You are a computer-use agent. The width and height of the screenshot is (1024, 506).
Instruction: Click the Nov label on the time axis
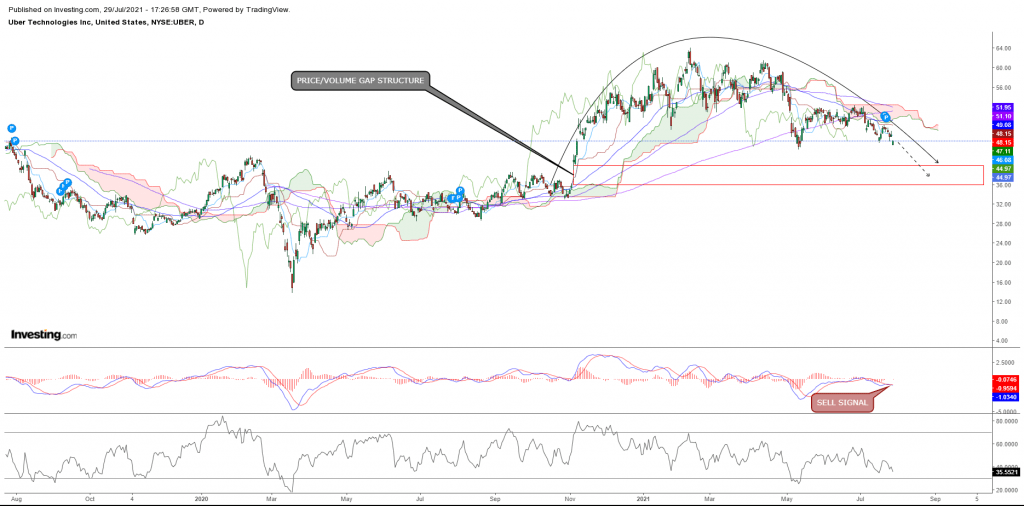click(572, 498)
